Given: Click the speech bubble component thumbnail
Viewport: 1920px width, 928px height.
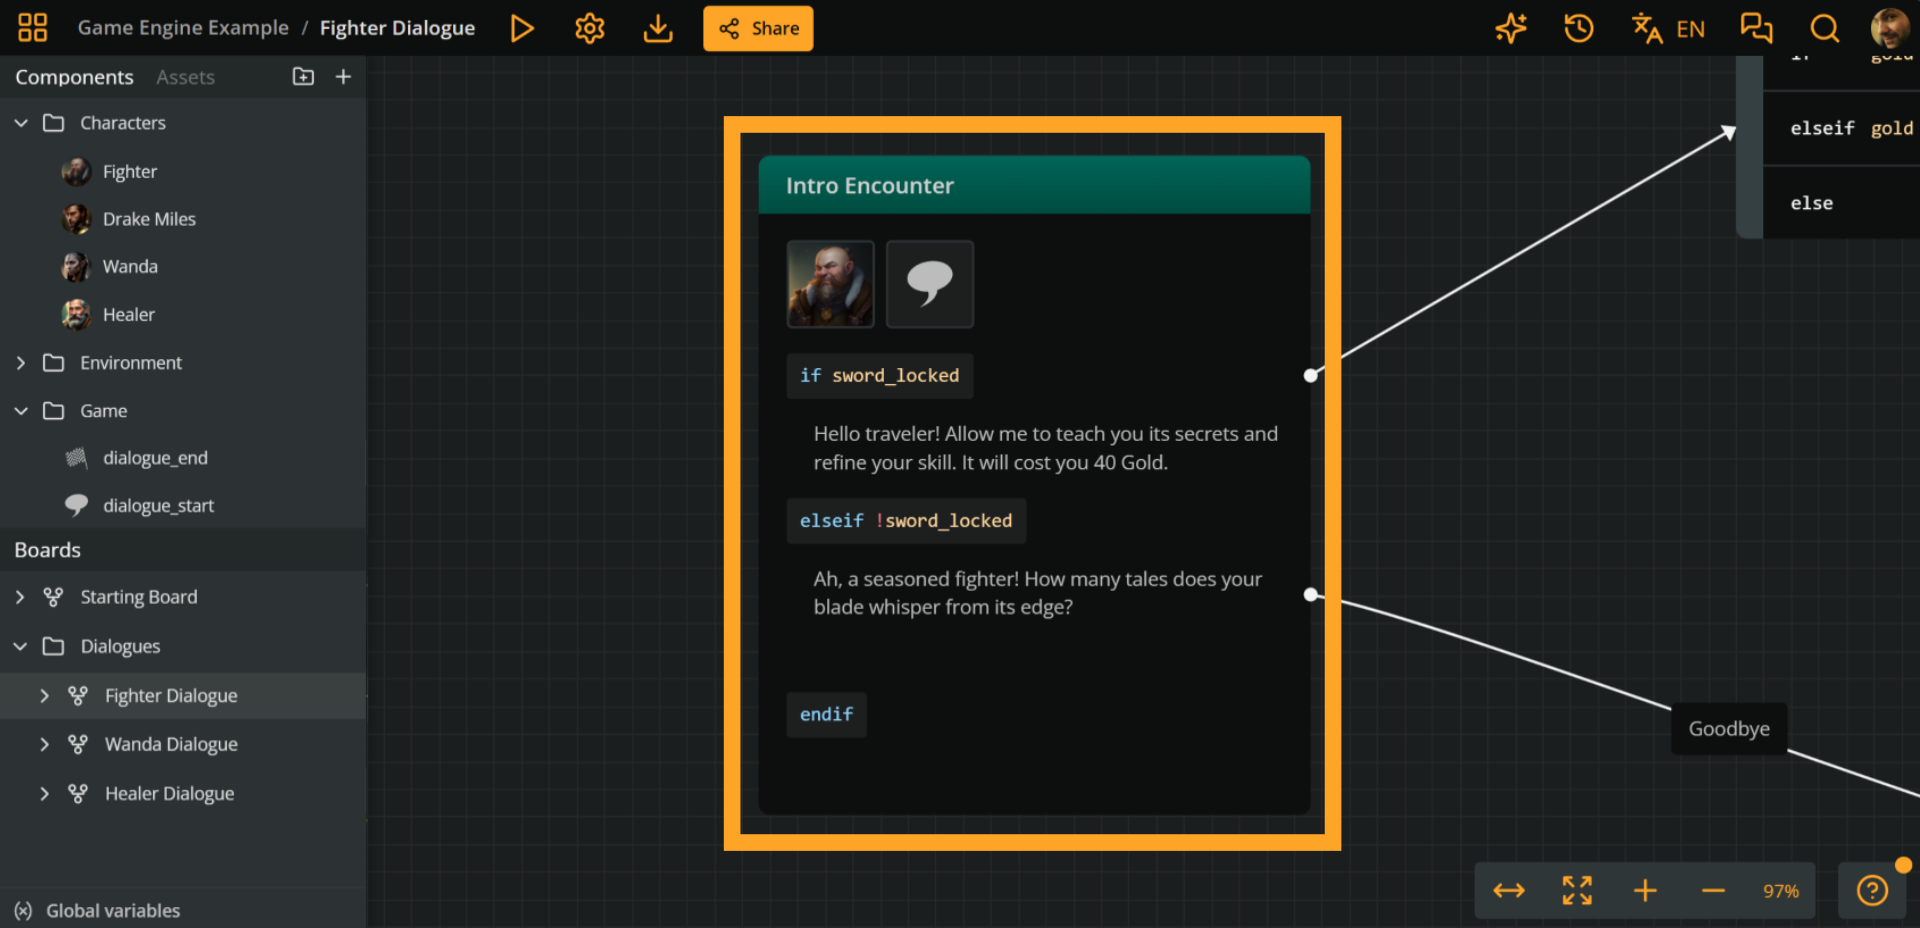Looking at the screenshot, I should point(930,284).
